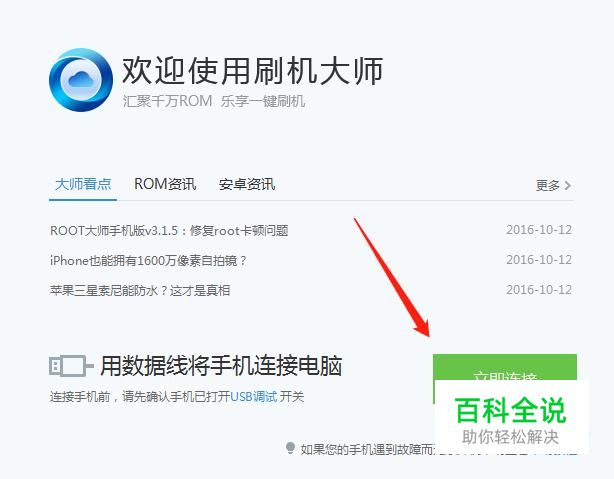
Task: Click the USB cable plug icon
Action: pyautogui.click(x=71, y=366)
